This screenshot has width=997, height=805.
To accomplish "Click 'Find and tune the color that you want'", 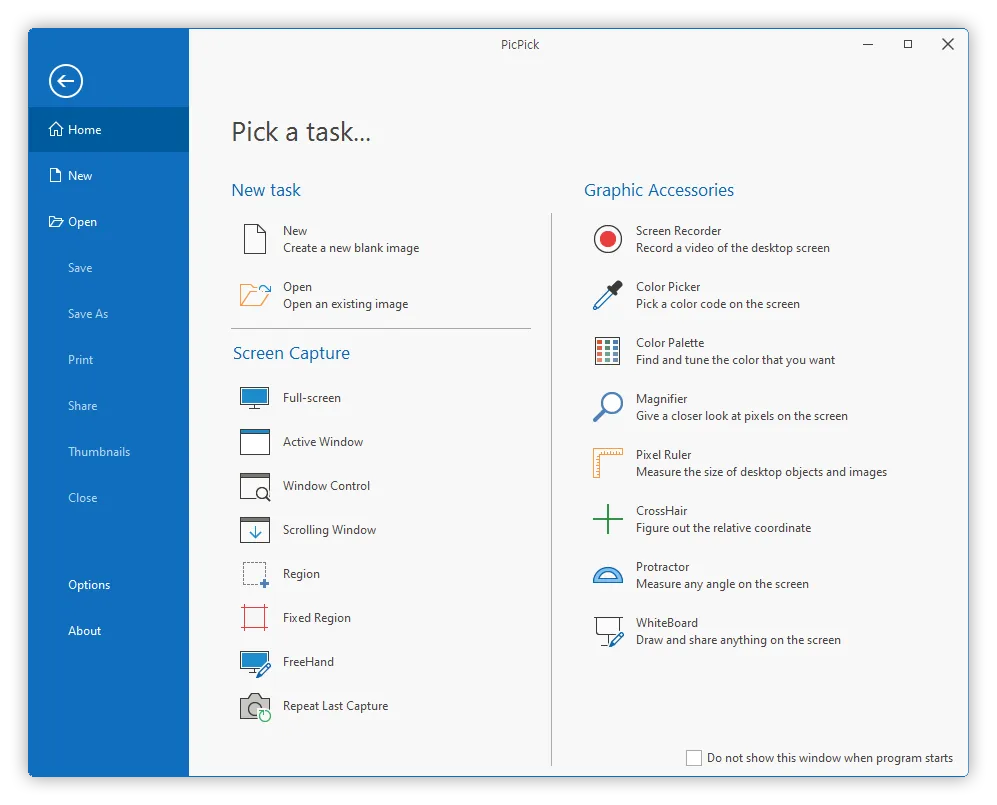I will pos(735,360).
